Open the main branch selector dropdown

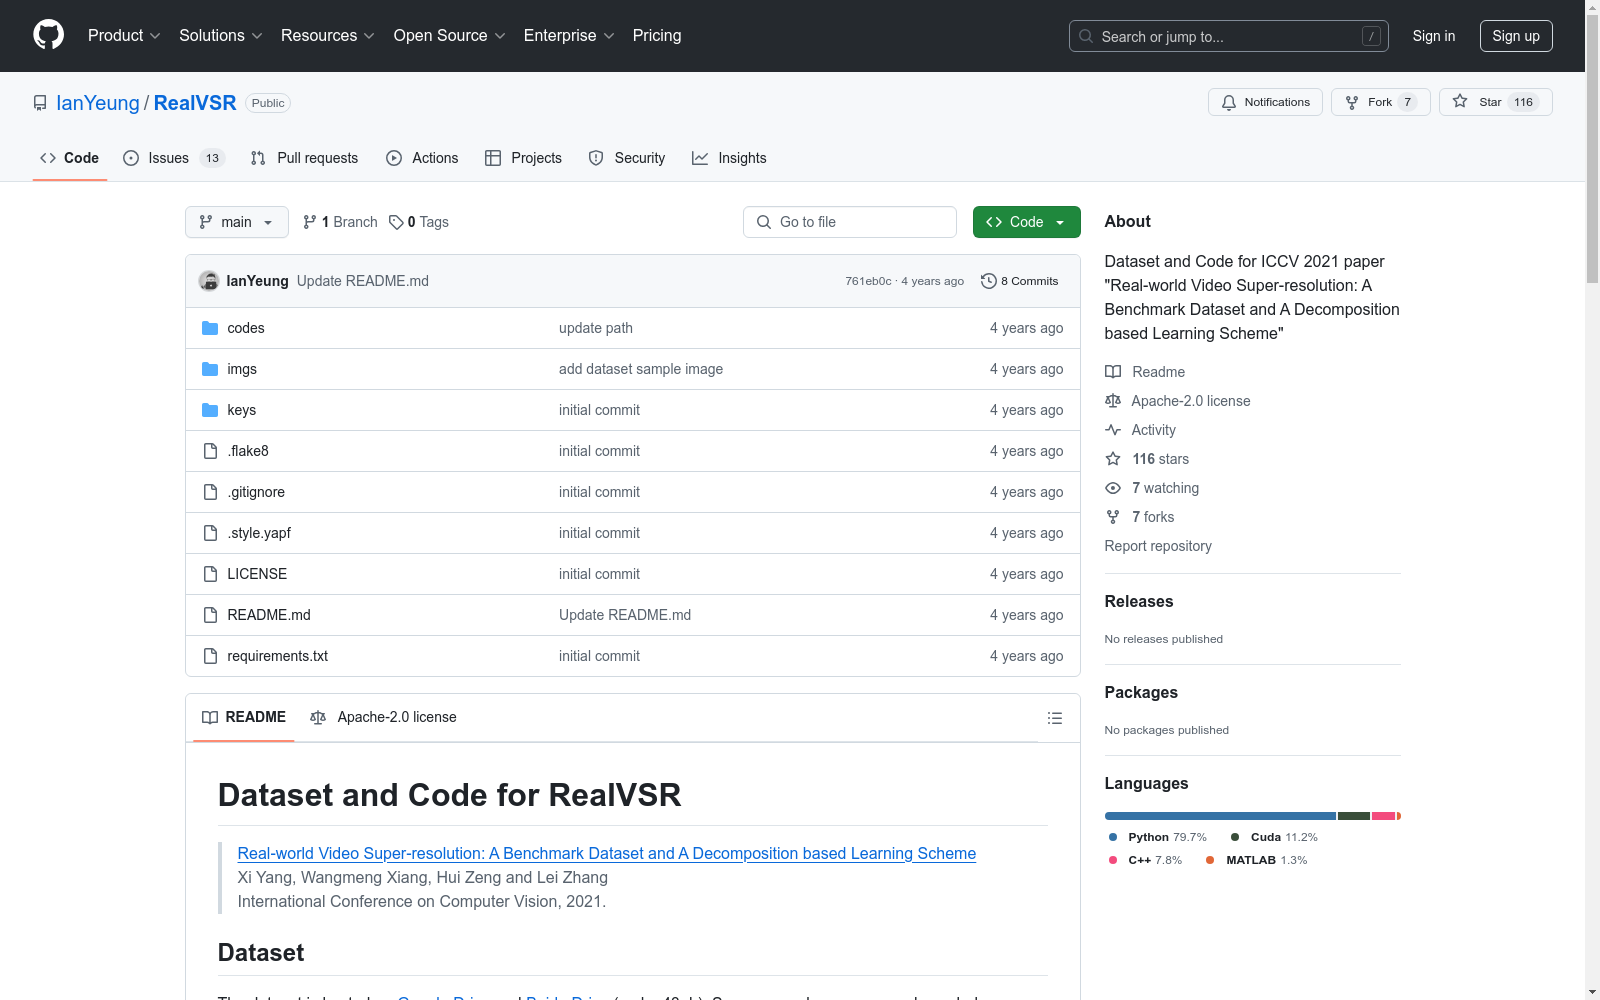pyautogui.click(x=237, y=222)
